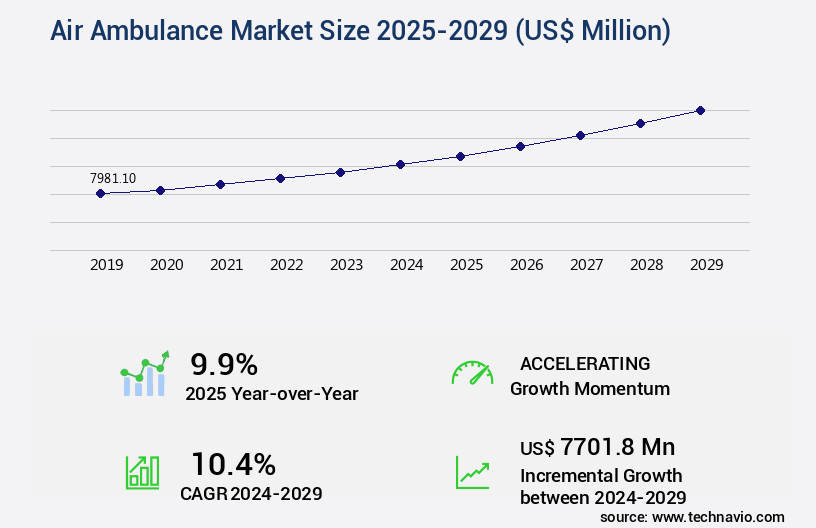Click the year-over-year bar chart icon
Viewport: 816px width, 528px height.
(145, 375)
